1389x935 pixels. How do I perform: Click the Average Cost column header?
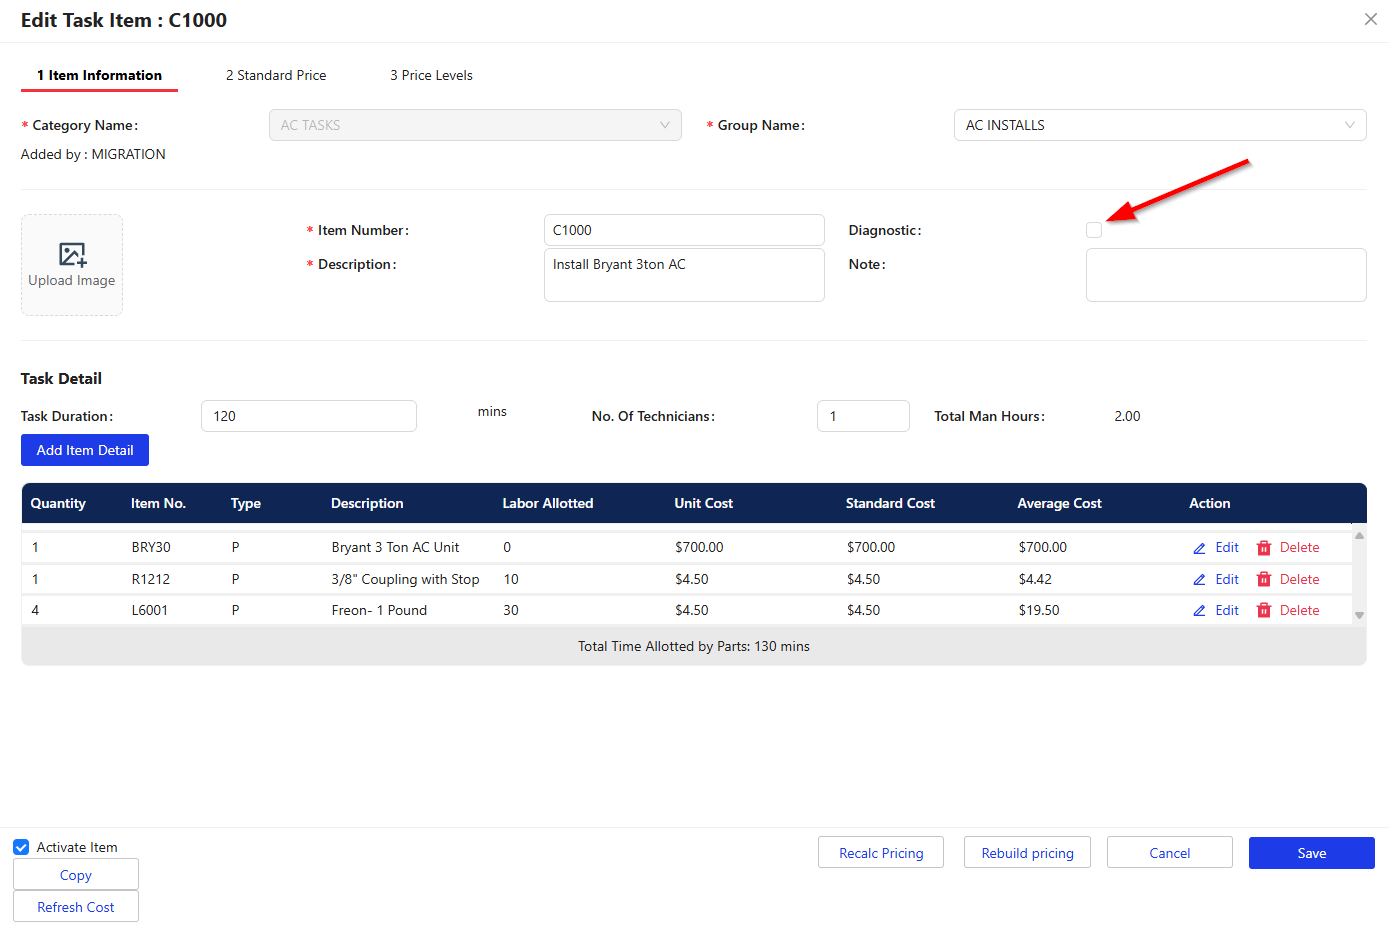tap(1059, 503)
